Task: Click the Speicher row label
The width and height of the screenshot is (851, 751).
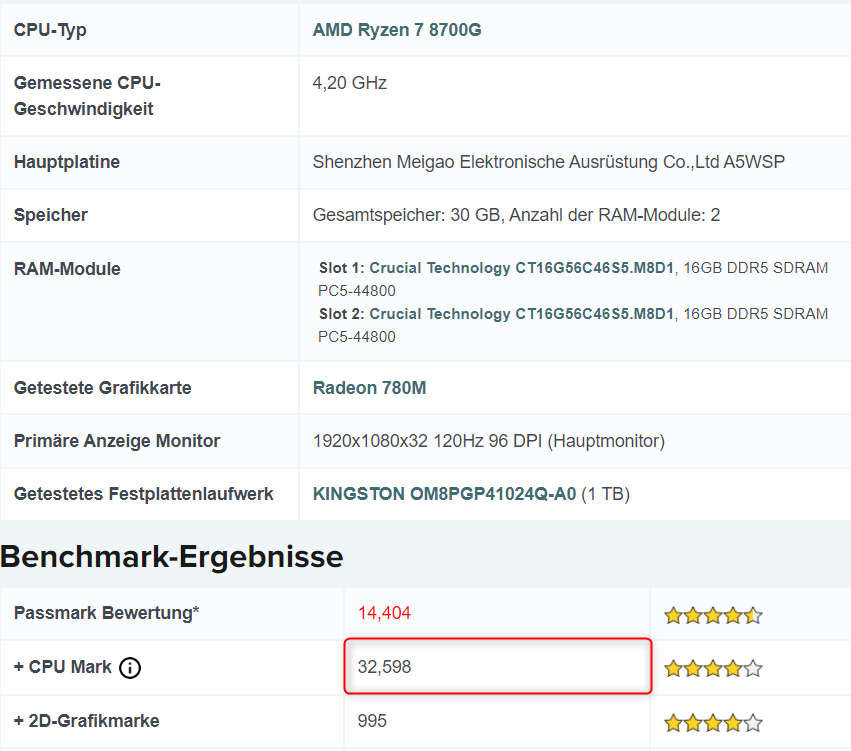Action: pyautogui.click(x=50, y=215)
